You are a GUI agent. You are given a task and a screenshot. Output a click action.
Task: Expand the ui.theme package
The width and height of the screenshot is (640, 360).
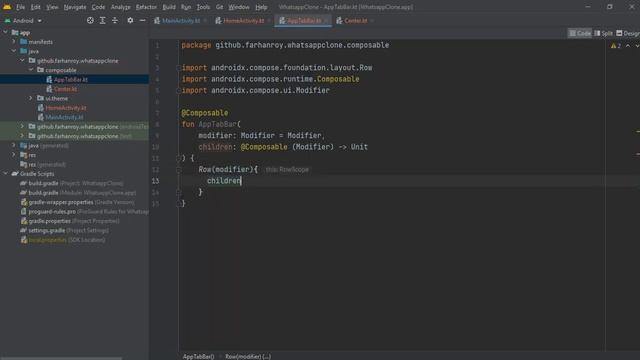coord(31,98)
